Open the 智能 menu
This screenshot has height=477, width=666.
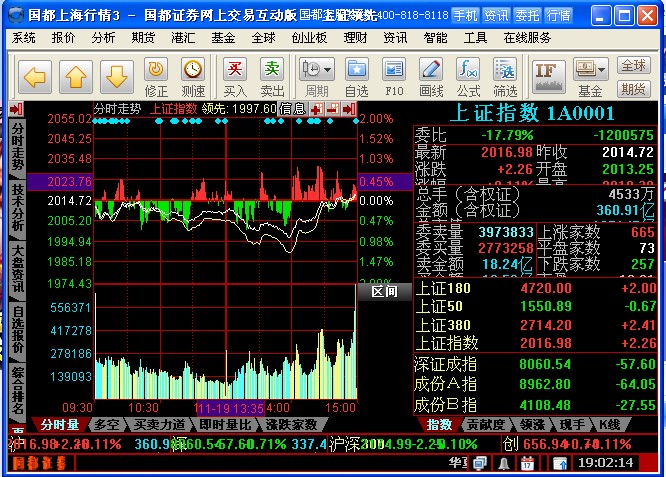click(x=435, y=38)
